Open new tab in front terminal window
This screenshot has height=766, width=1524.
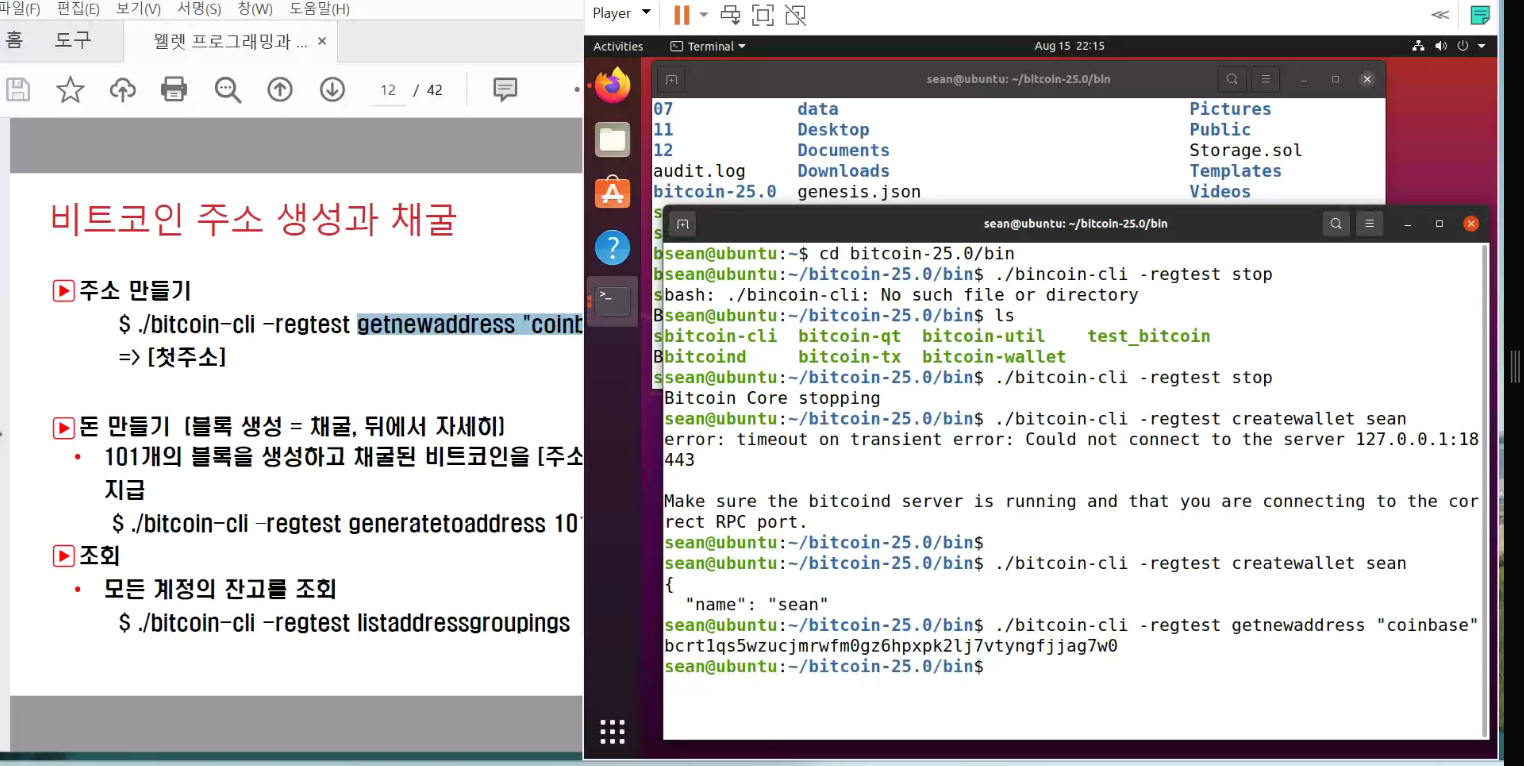point(684,224)
